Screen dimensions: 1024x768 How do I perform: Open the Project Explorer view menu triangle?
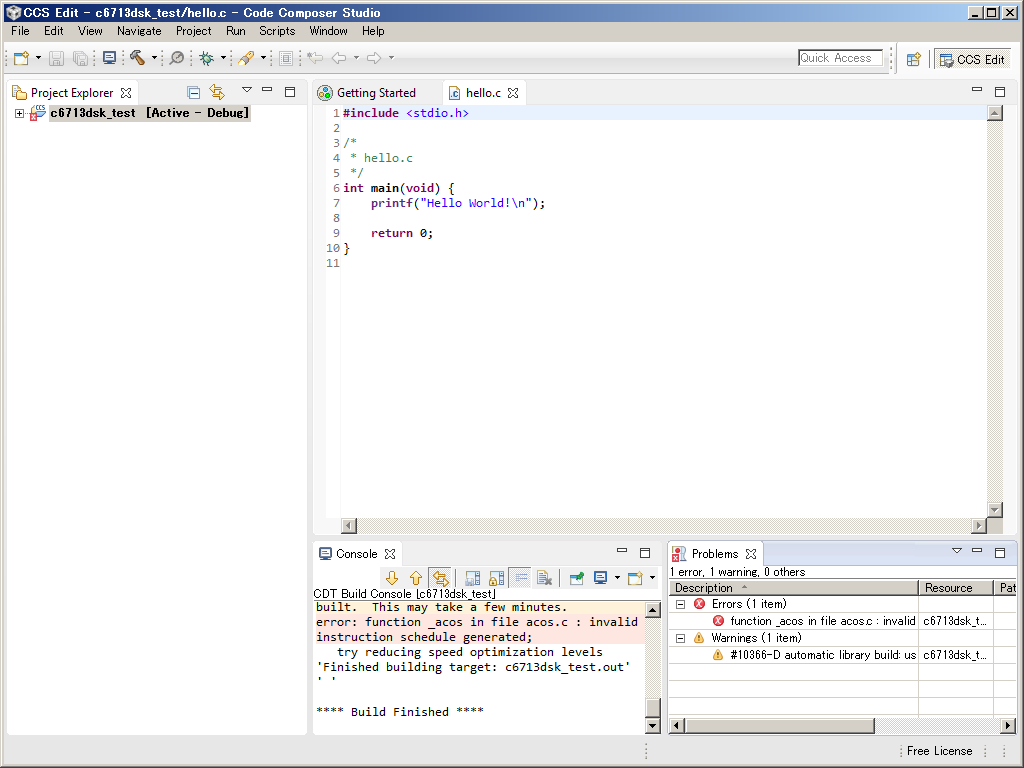click(247, 90)
